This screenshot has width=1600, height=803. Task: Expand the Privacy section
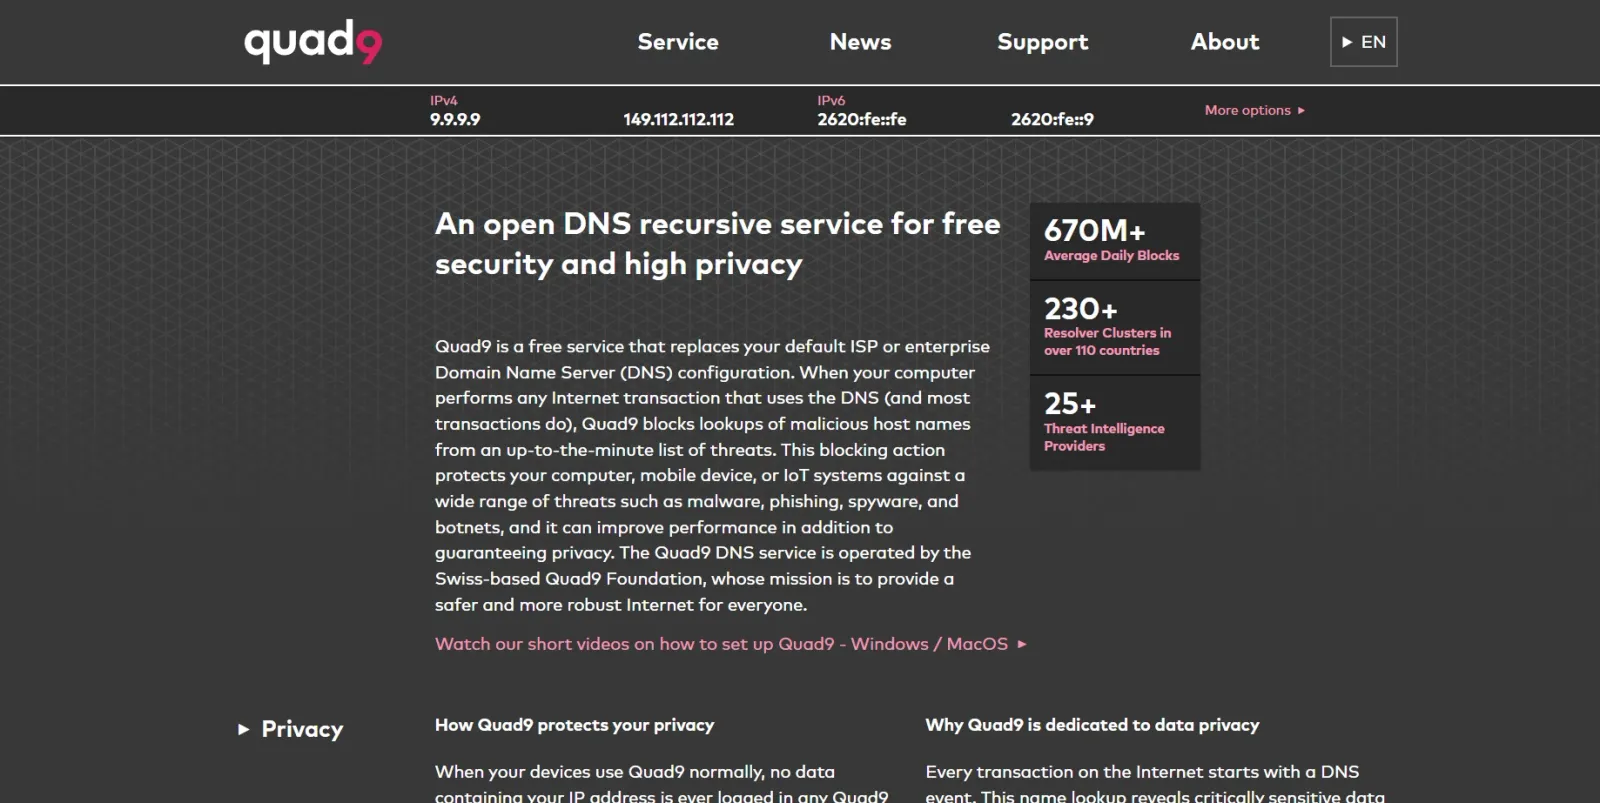[301, 729]
